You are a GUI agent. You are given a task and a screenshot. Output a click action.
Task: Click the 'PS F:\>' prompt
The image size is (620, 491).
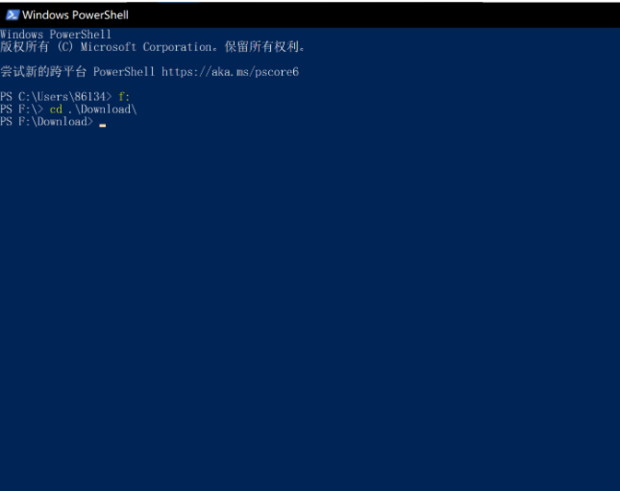(21, 109)
